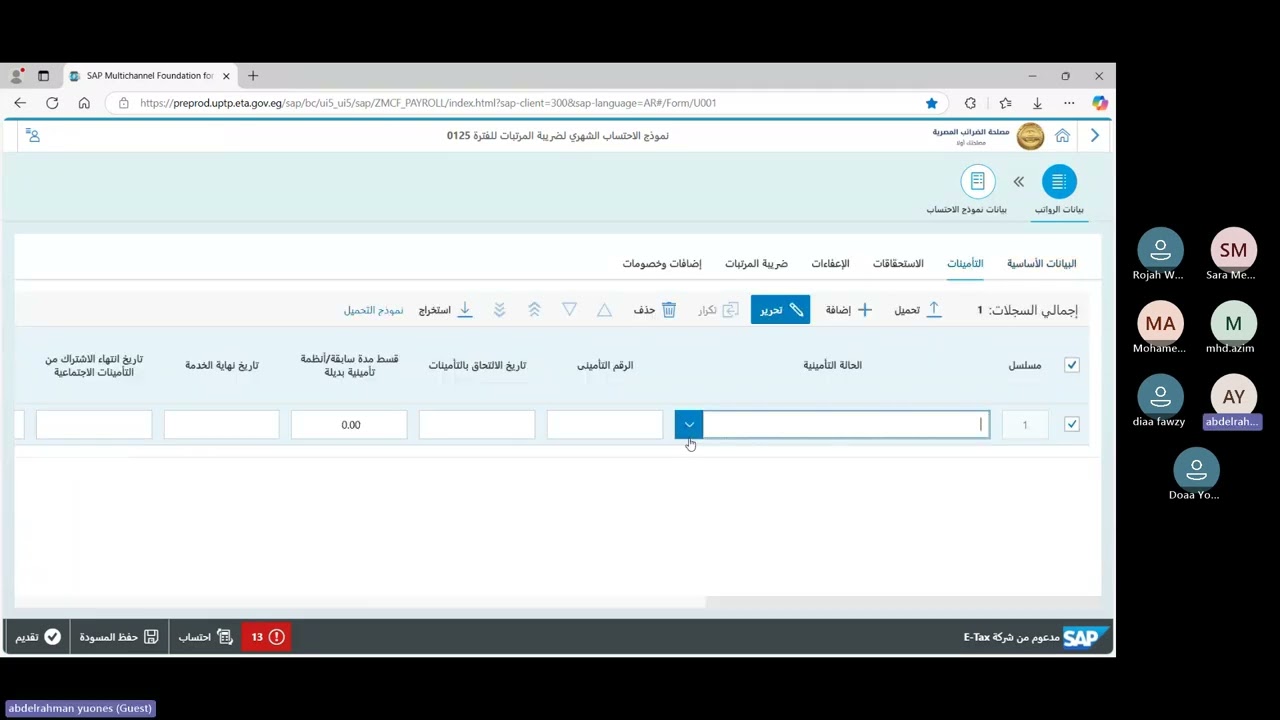The height and width of the screenshot is (720, 1280).
Task: Move to bottom with the double-down chevron
Action: 499,310
